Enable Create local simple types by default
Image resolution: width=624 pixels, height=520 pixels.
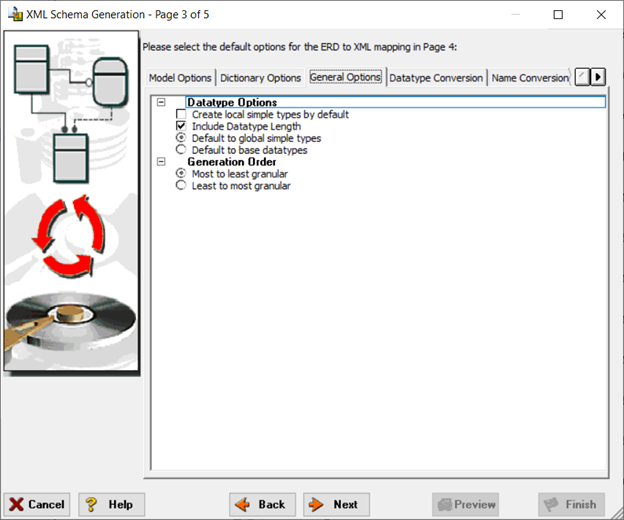pyautogui.click(x=181, y=115)
